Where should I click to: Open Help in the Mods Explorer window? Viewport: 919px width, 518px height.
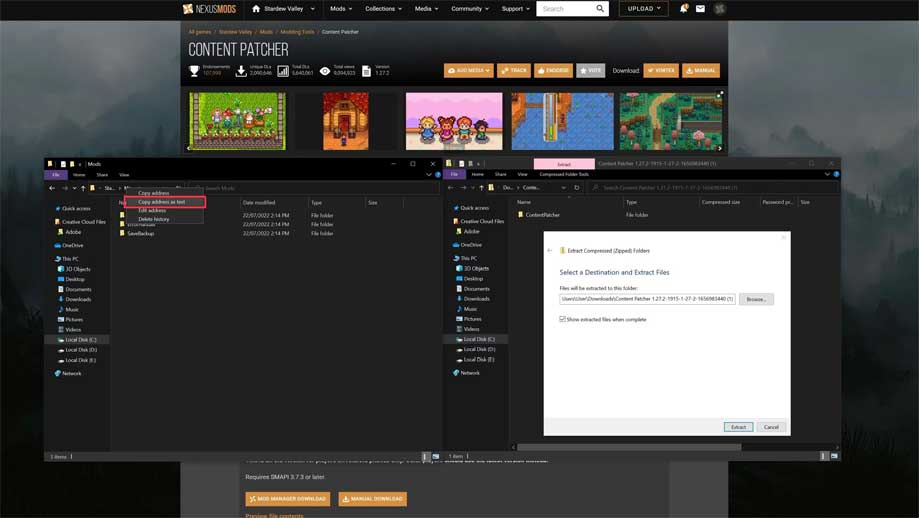438,175
